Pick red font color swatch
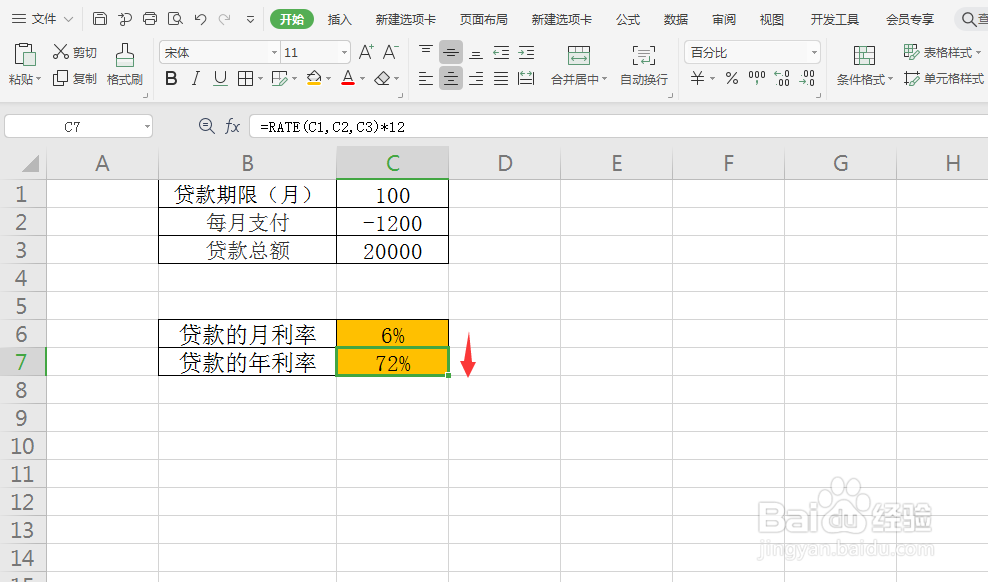The width and height of the screenshot is (988, 582). (348, 79)
